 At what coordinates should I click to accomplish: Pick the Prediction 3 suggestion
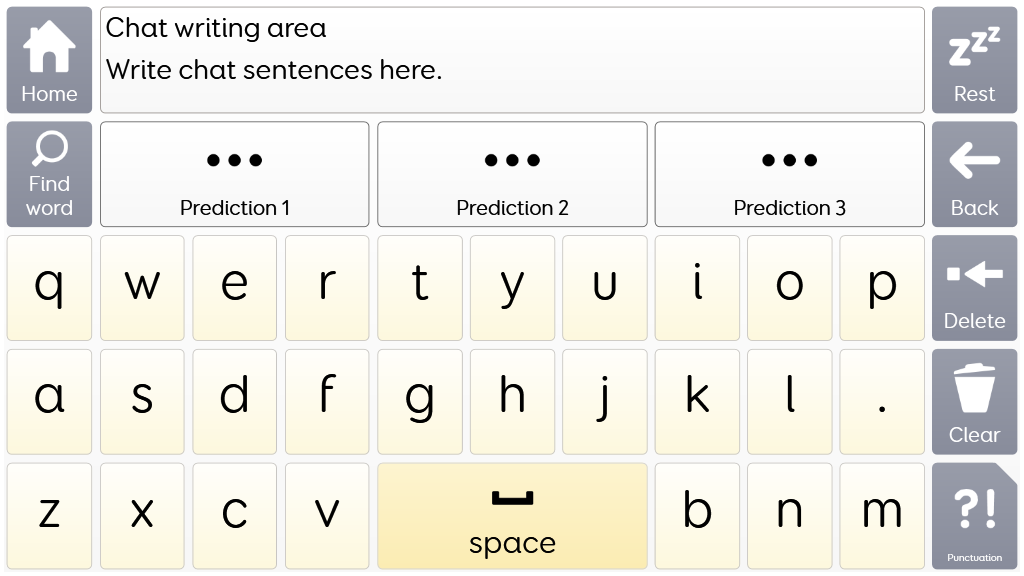click(x=790, y=174)
